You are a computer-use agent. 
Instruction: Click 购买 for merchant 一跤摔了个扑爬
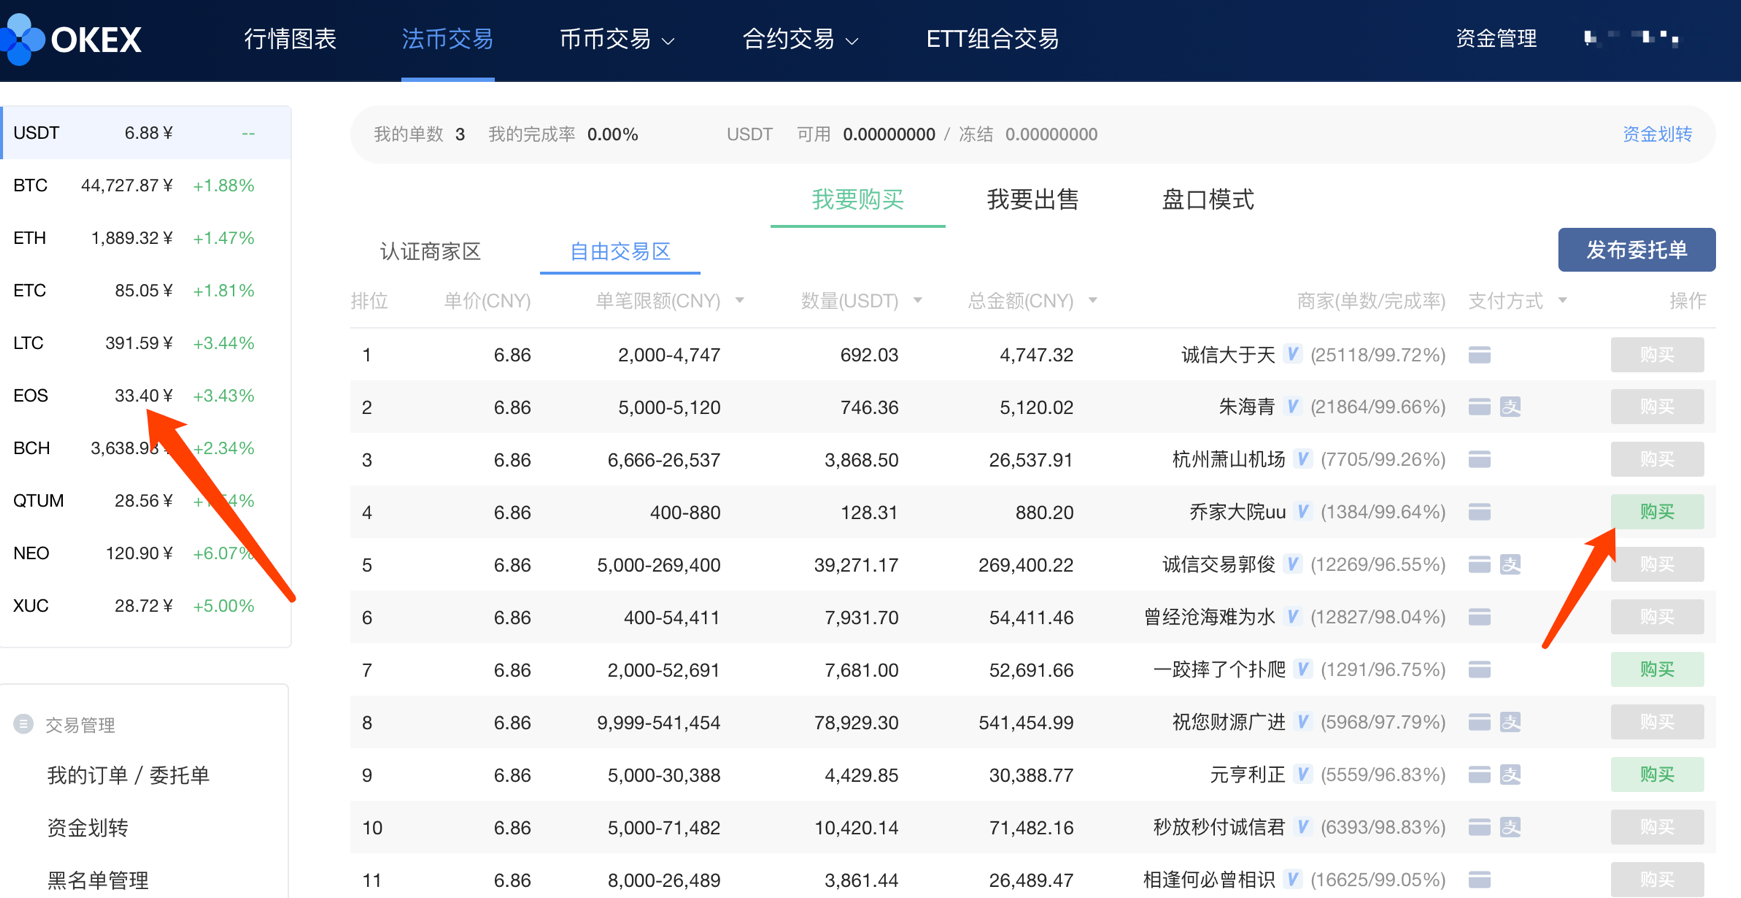(x=1657, y=669)
